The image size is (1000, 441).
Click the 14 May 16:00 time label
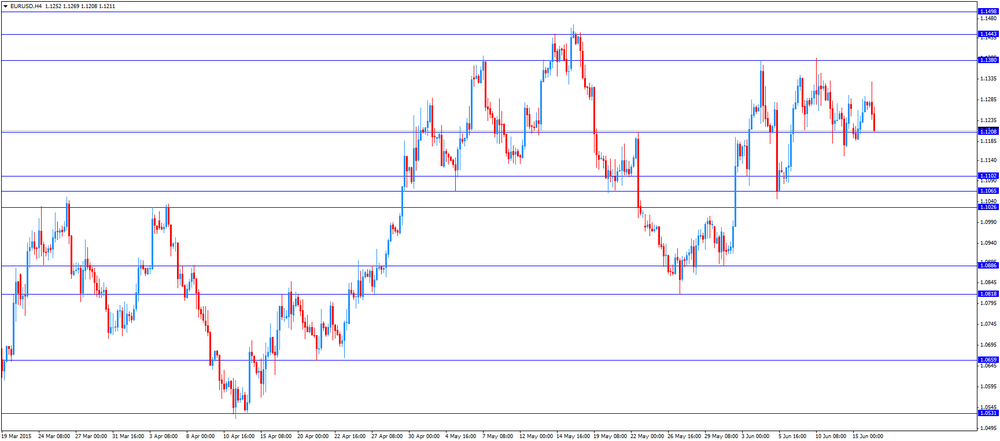pyautogui.click(x=572, y=437)
